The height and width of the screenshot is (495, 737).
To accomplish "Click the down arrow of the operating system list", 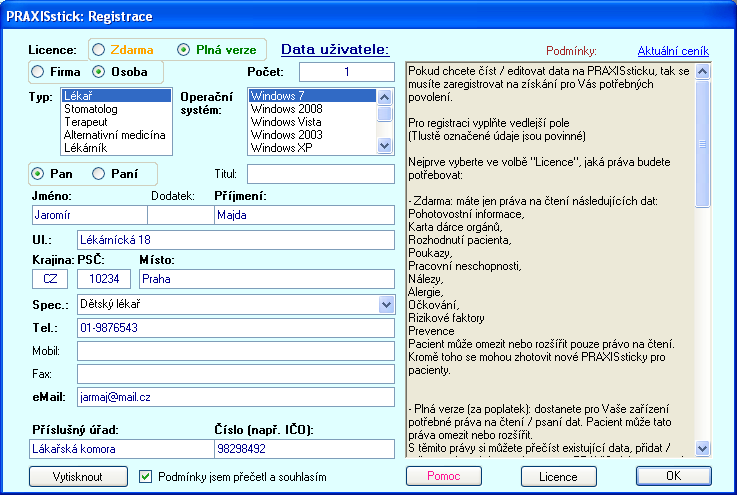I will 384,146.
